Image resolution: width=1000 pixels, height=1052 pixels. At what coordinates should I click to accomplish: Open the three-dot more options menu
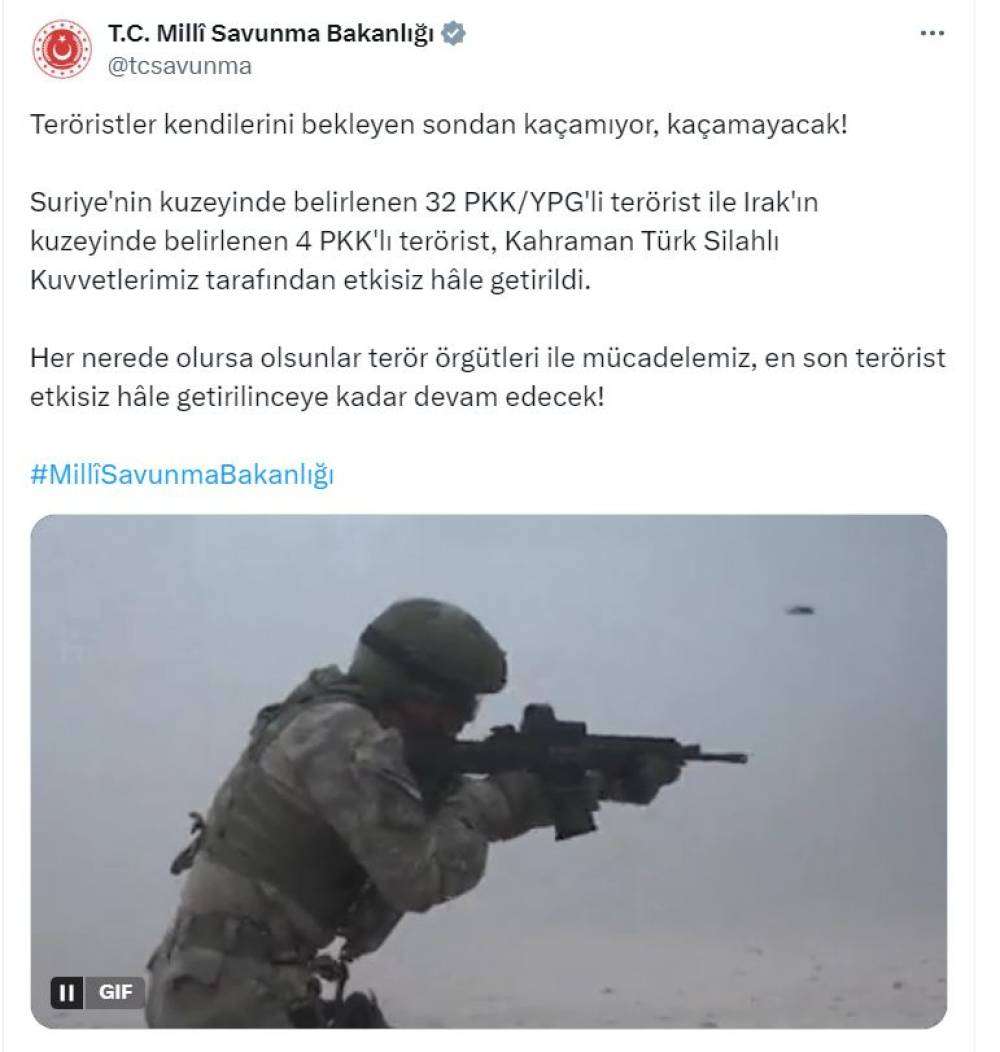coord(932,34)
